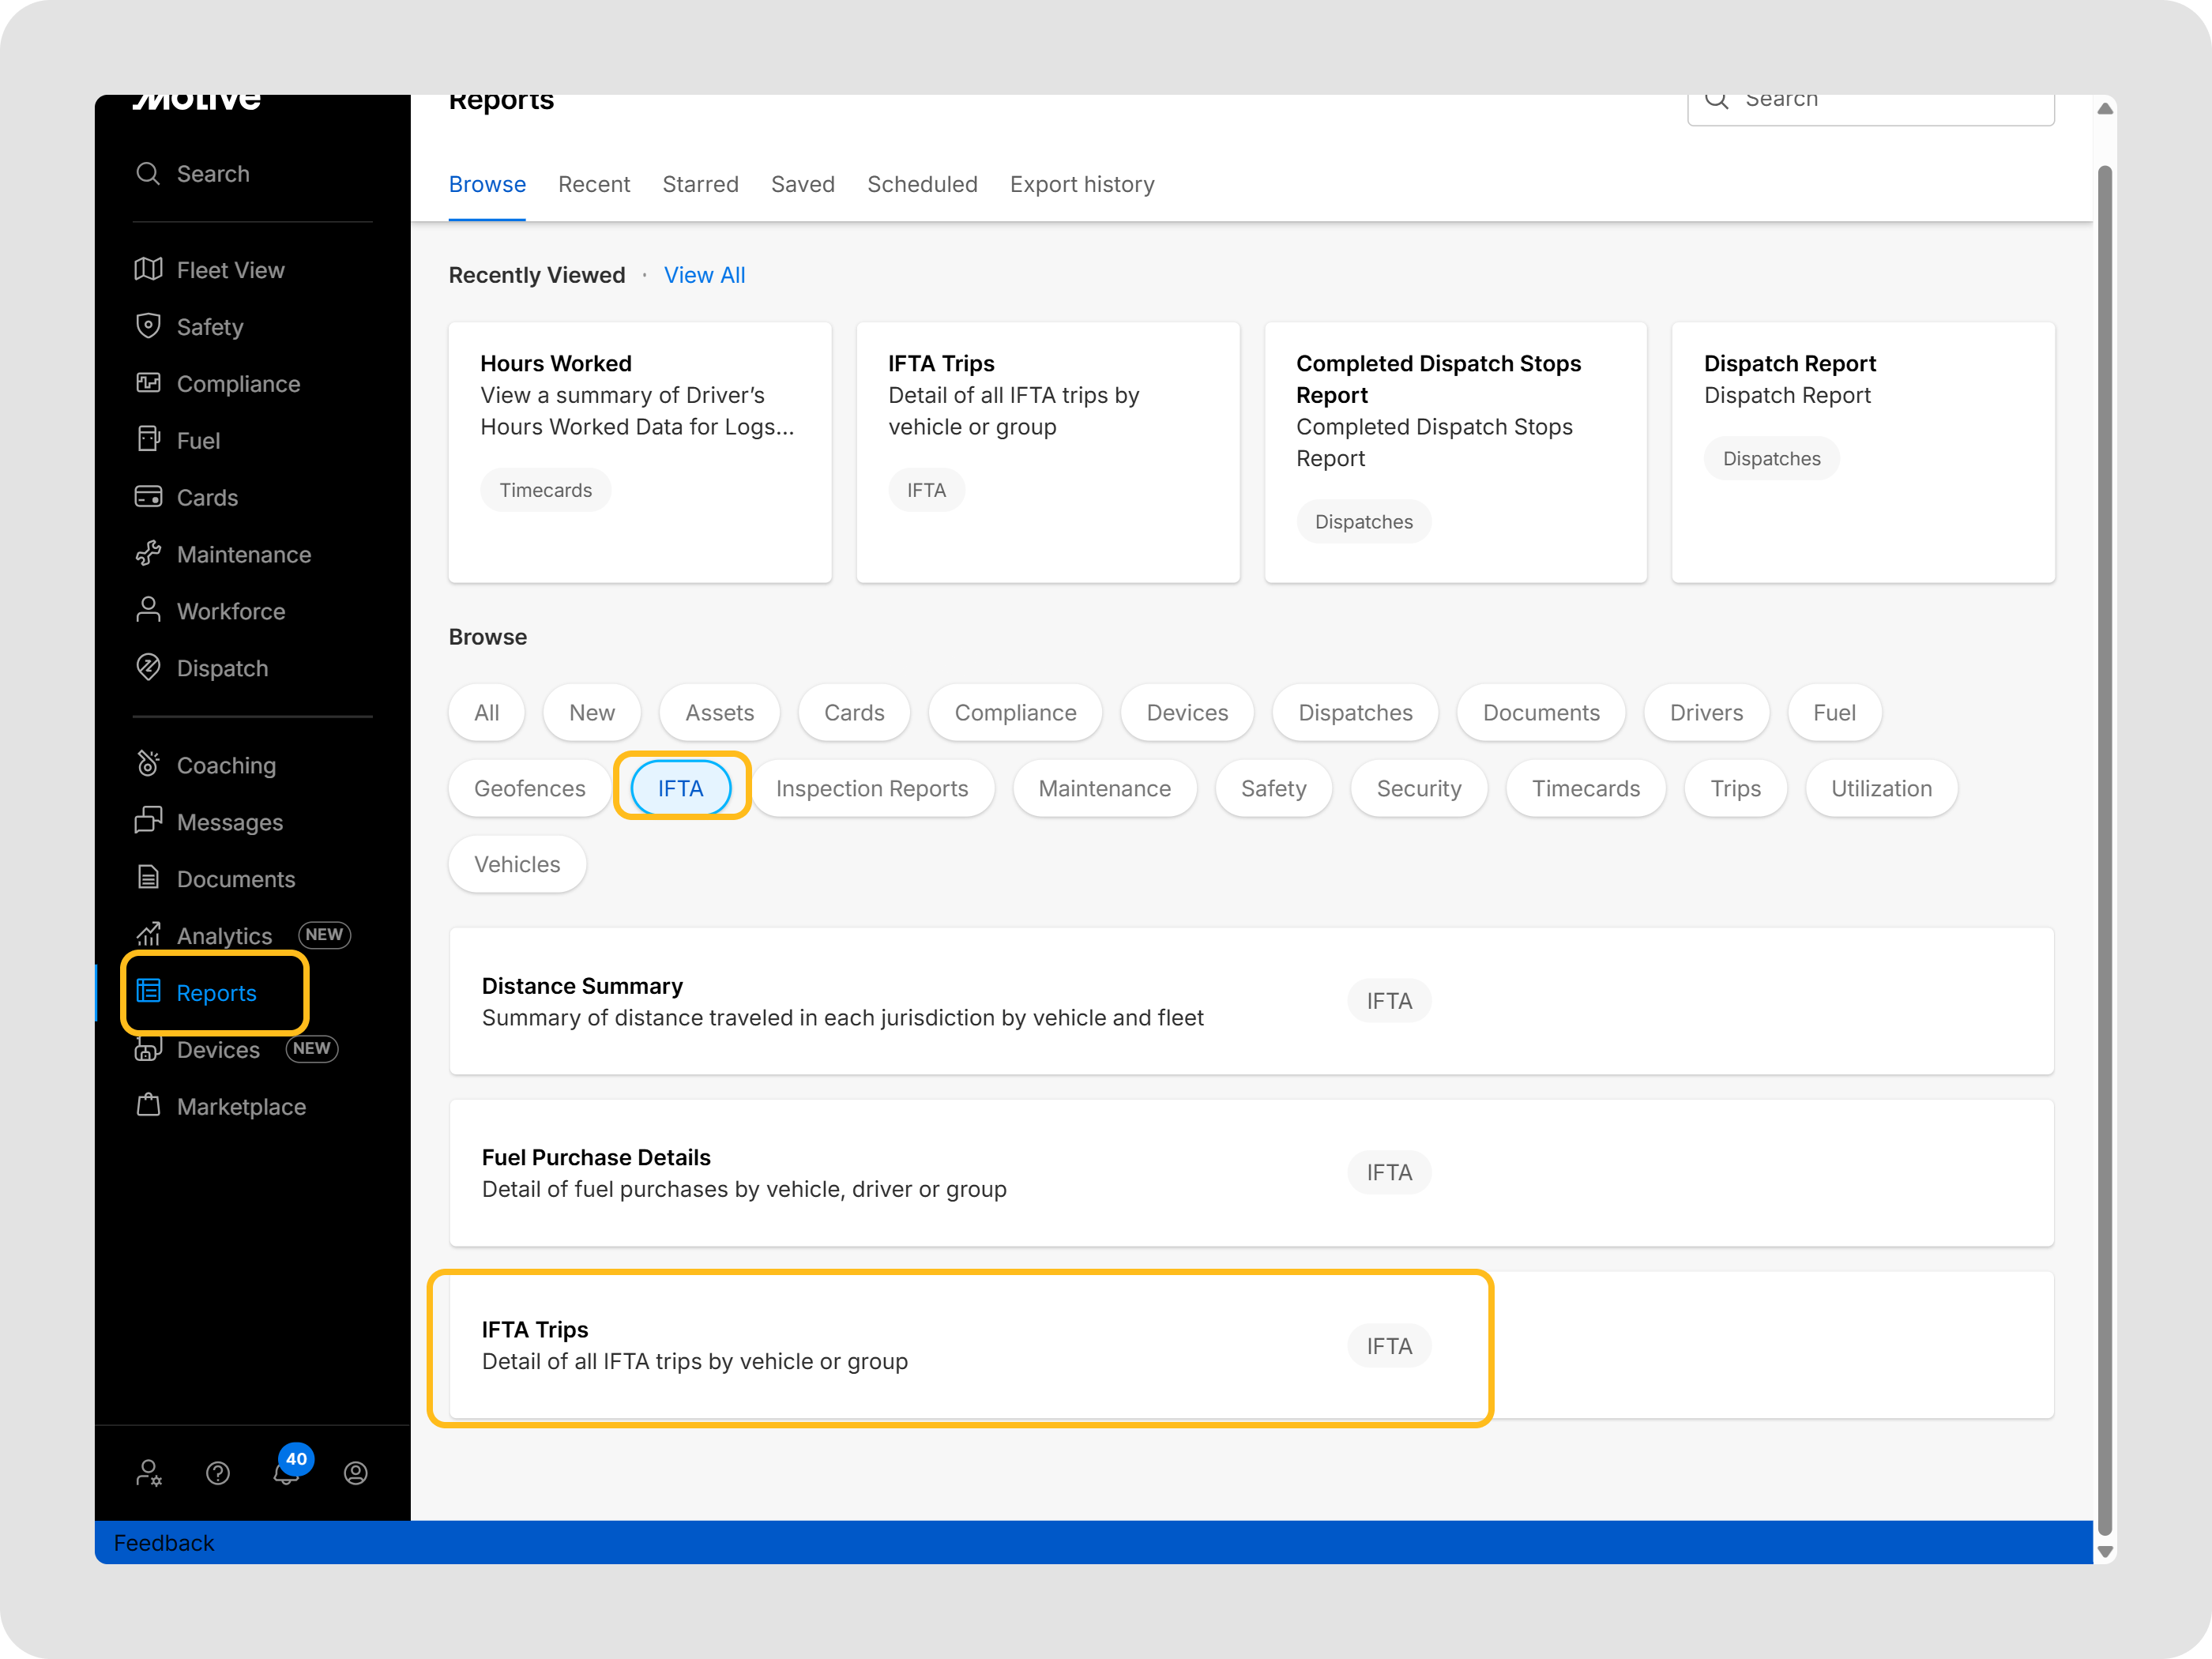
Task: Open notifications bell with 40 badge
Action: [287, 1473]
